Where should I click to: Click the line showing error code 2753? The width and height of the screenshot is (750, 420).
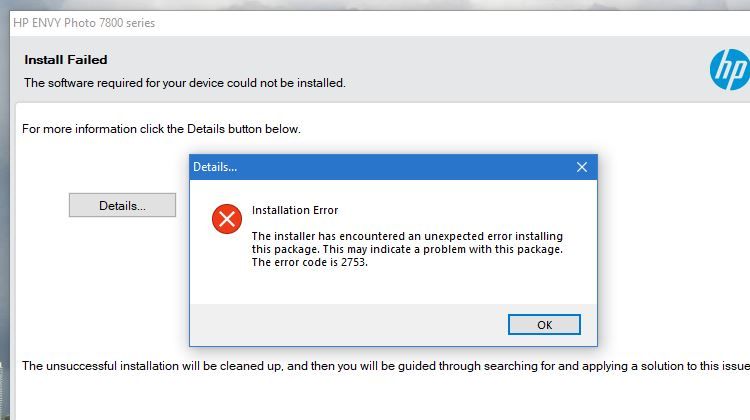[x=303, y=262]
